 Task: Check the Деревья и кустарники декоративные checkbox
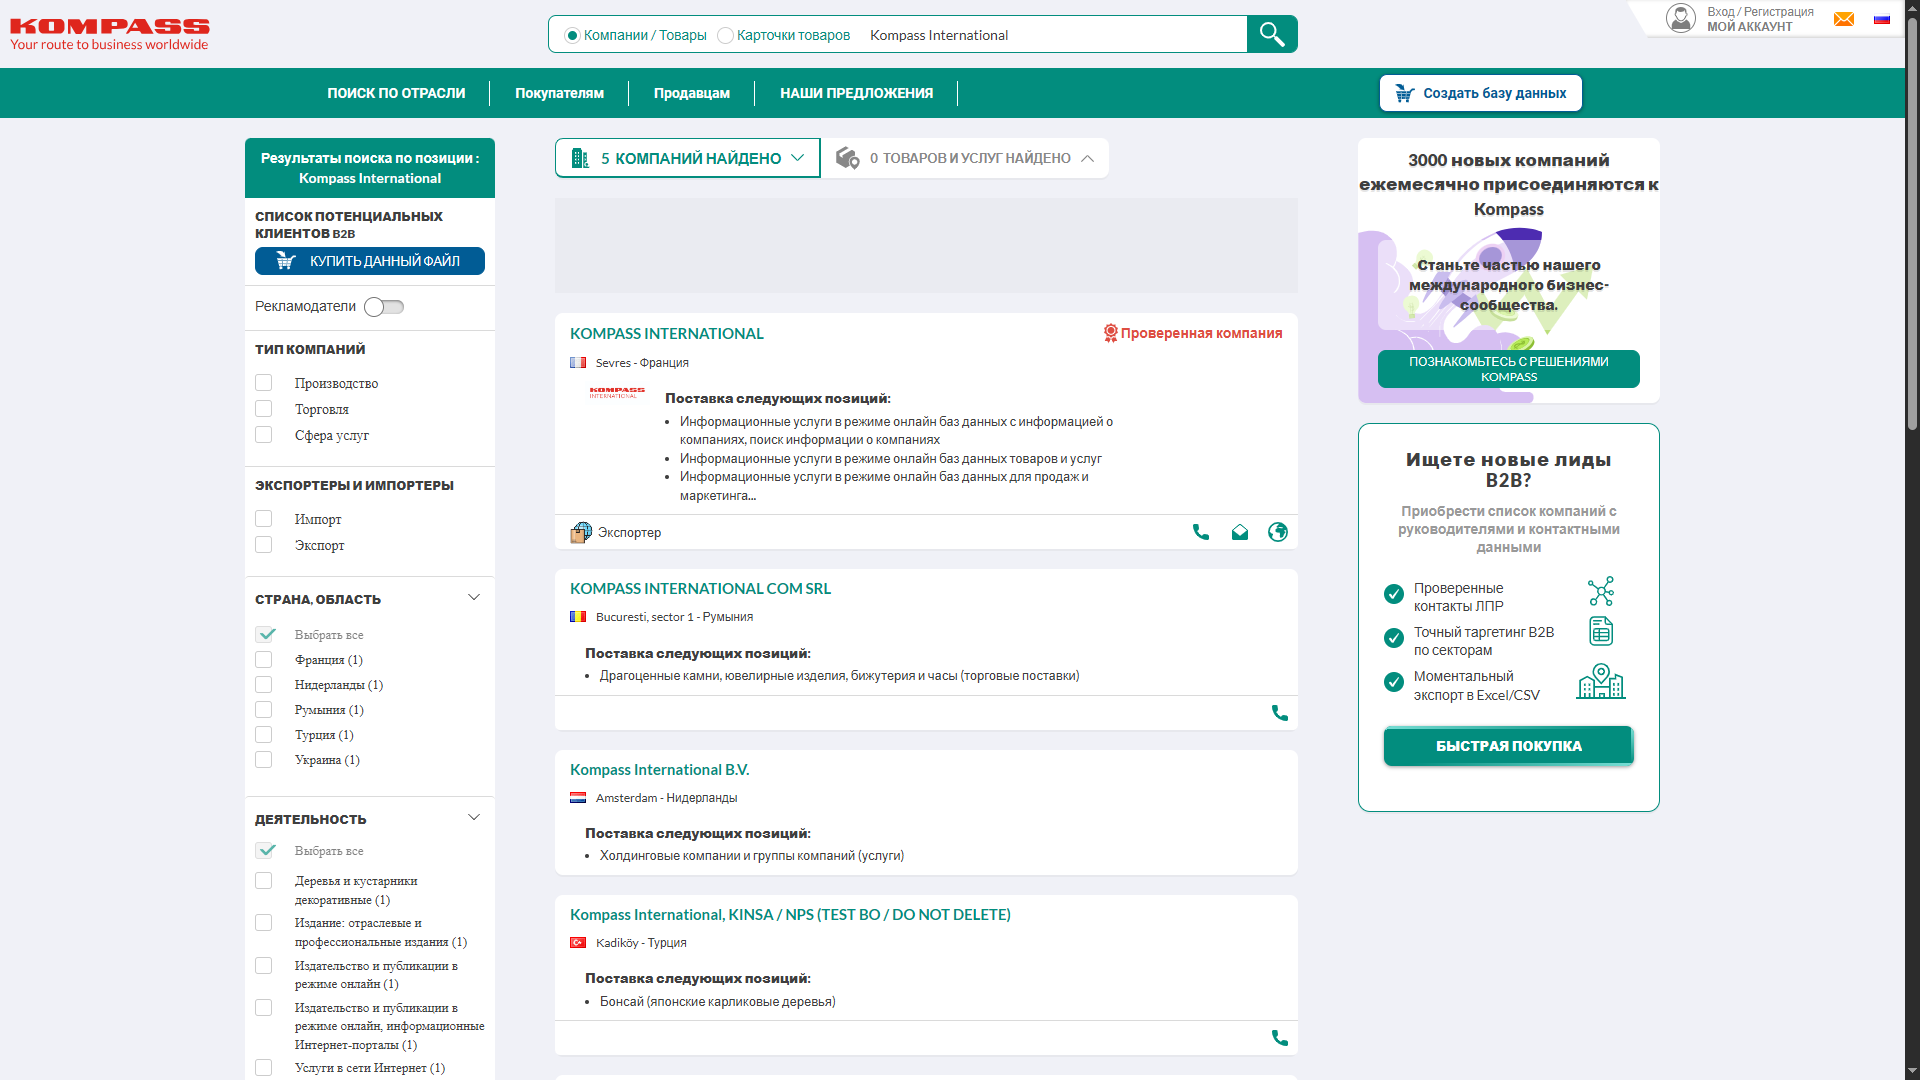coord(264,881)
